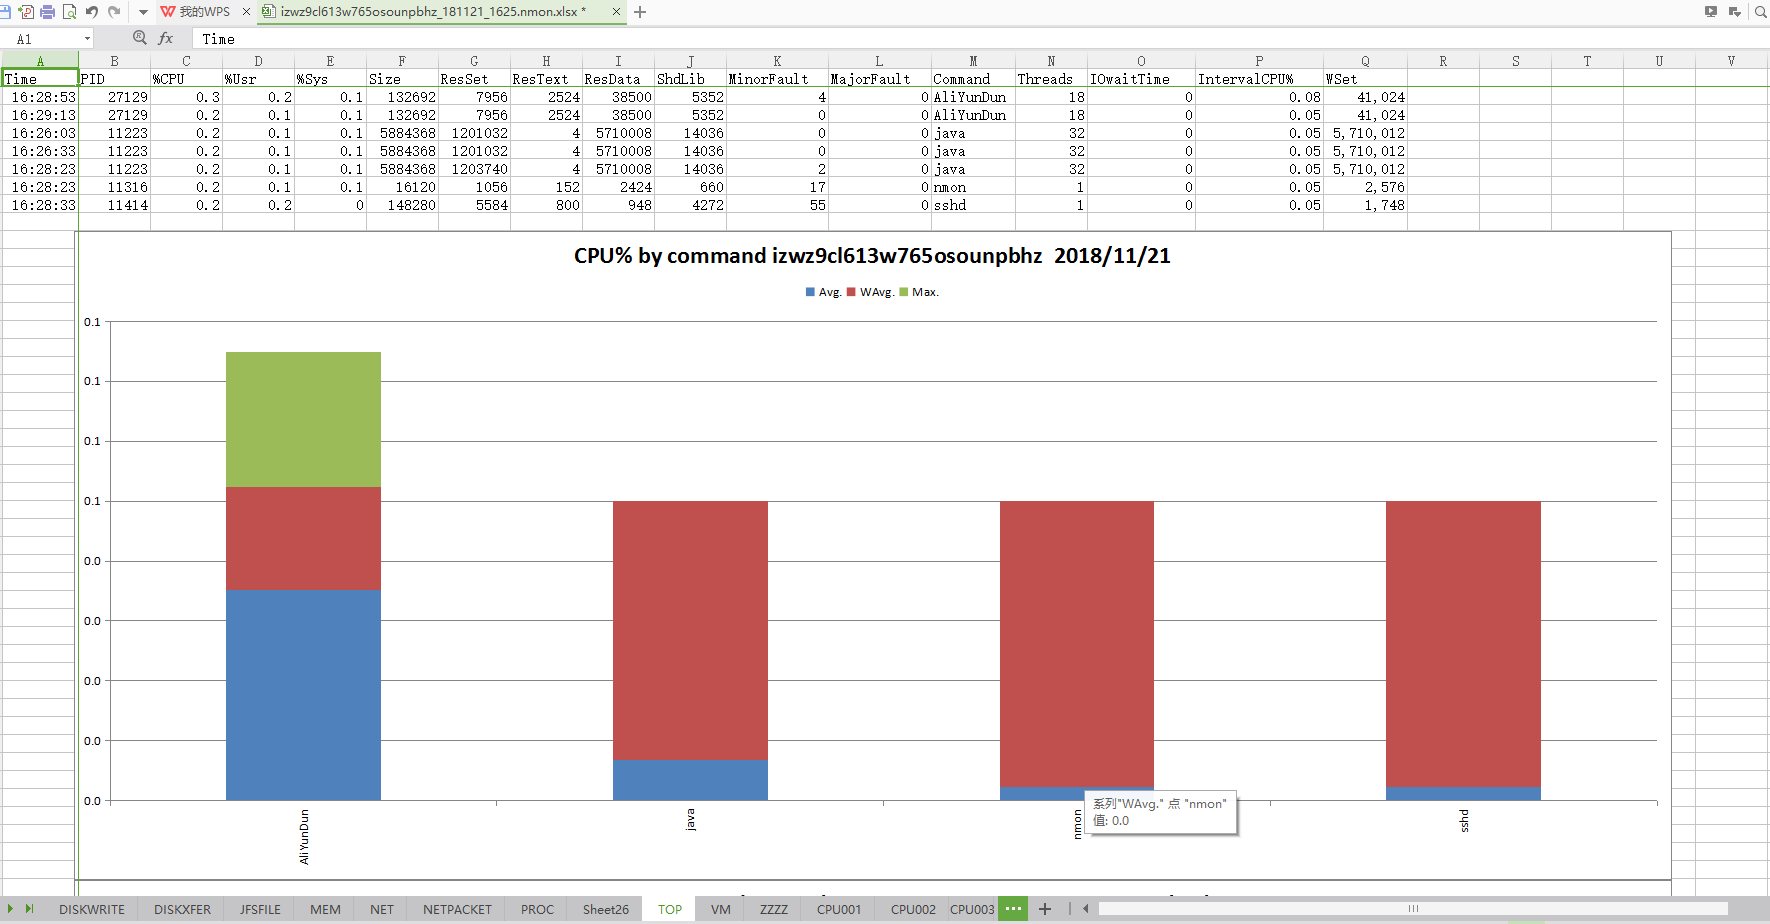Select the TOP sheet tab
The width and height of the screenshot is (1770, 924).
coord(670,910)
